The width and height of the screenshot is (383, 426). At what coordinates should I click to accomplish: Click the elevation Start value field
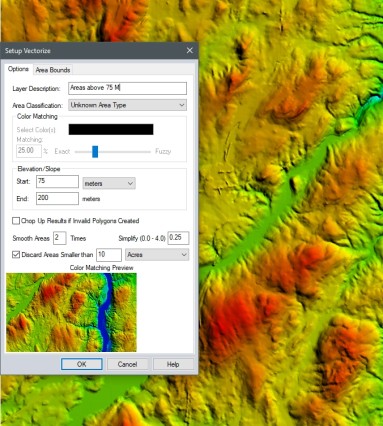(57, 182)
